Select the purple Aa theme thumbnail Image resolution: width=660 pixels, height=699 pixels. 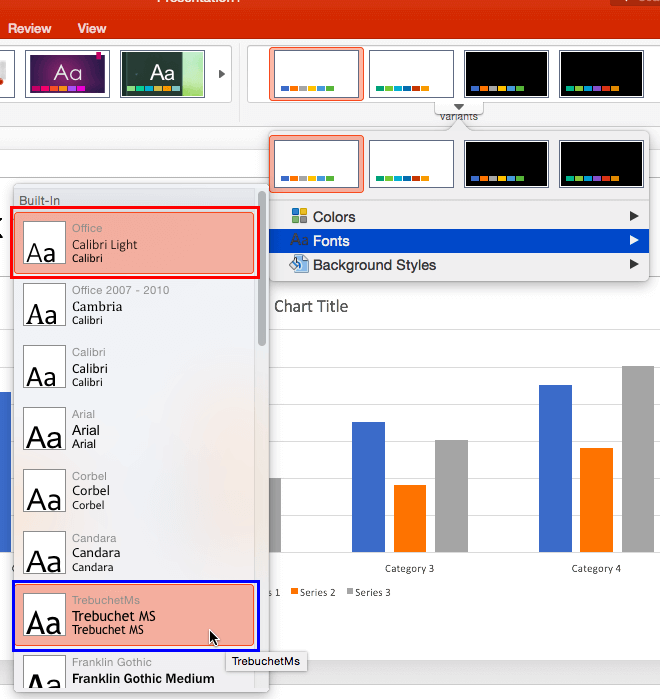(x=68, y=74)
